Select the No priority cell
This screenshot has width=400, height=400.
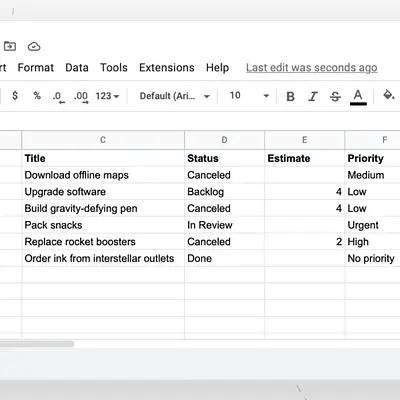click(x=372, y=258)
